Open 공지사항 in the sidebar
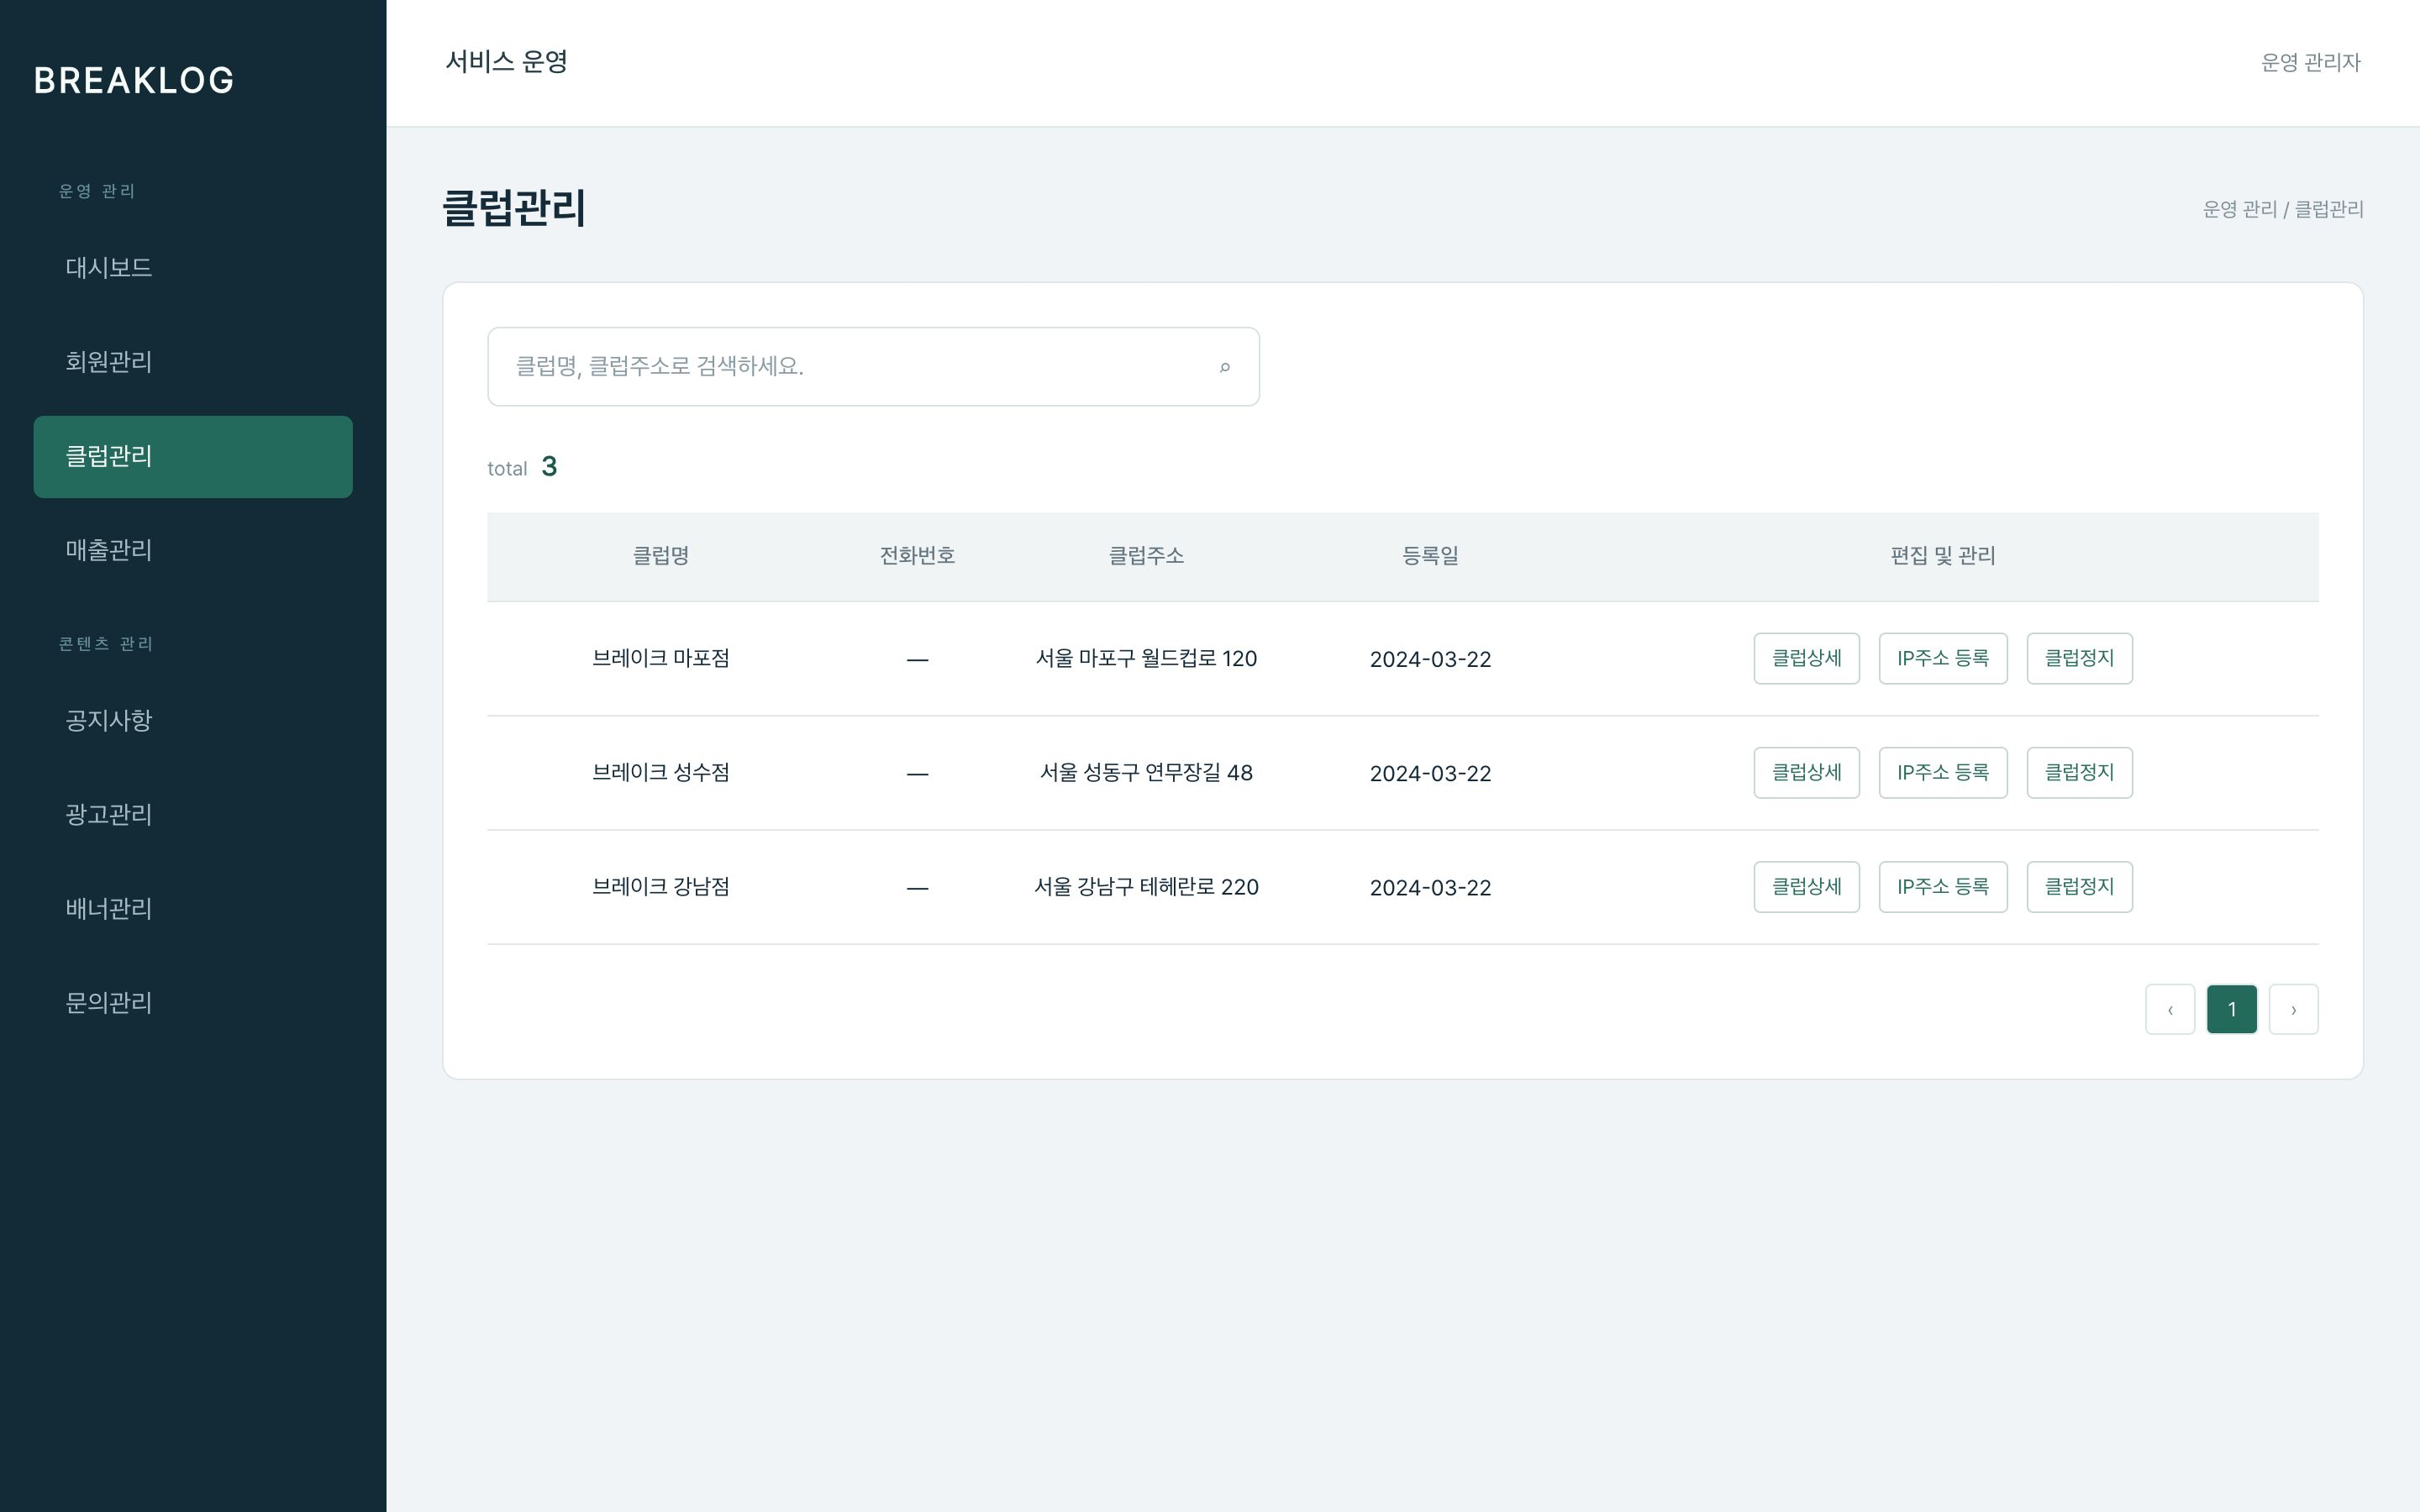Viewport: 2420px width, 1512px height. (192, 721)
